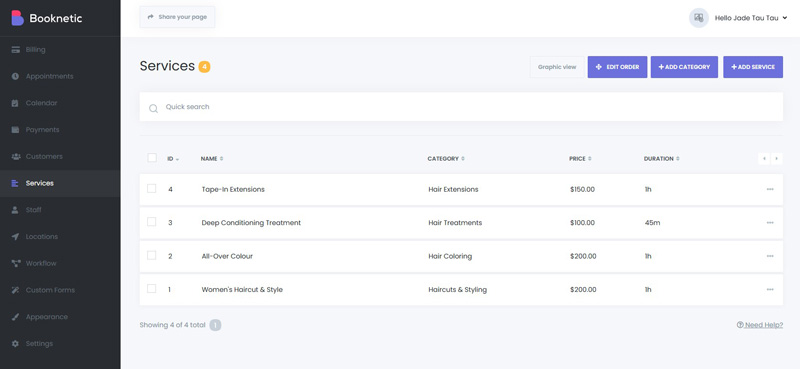Click the Workflow diagram icon in sidebar
This screenshot has width=800, height=369.
point(15,263)
